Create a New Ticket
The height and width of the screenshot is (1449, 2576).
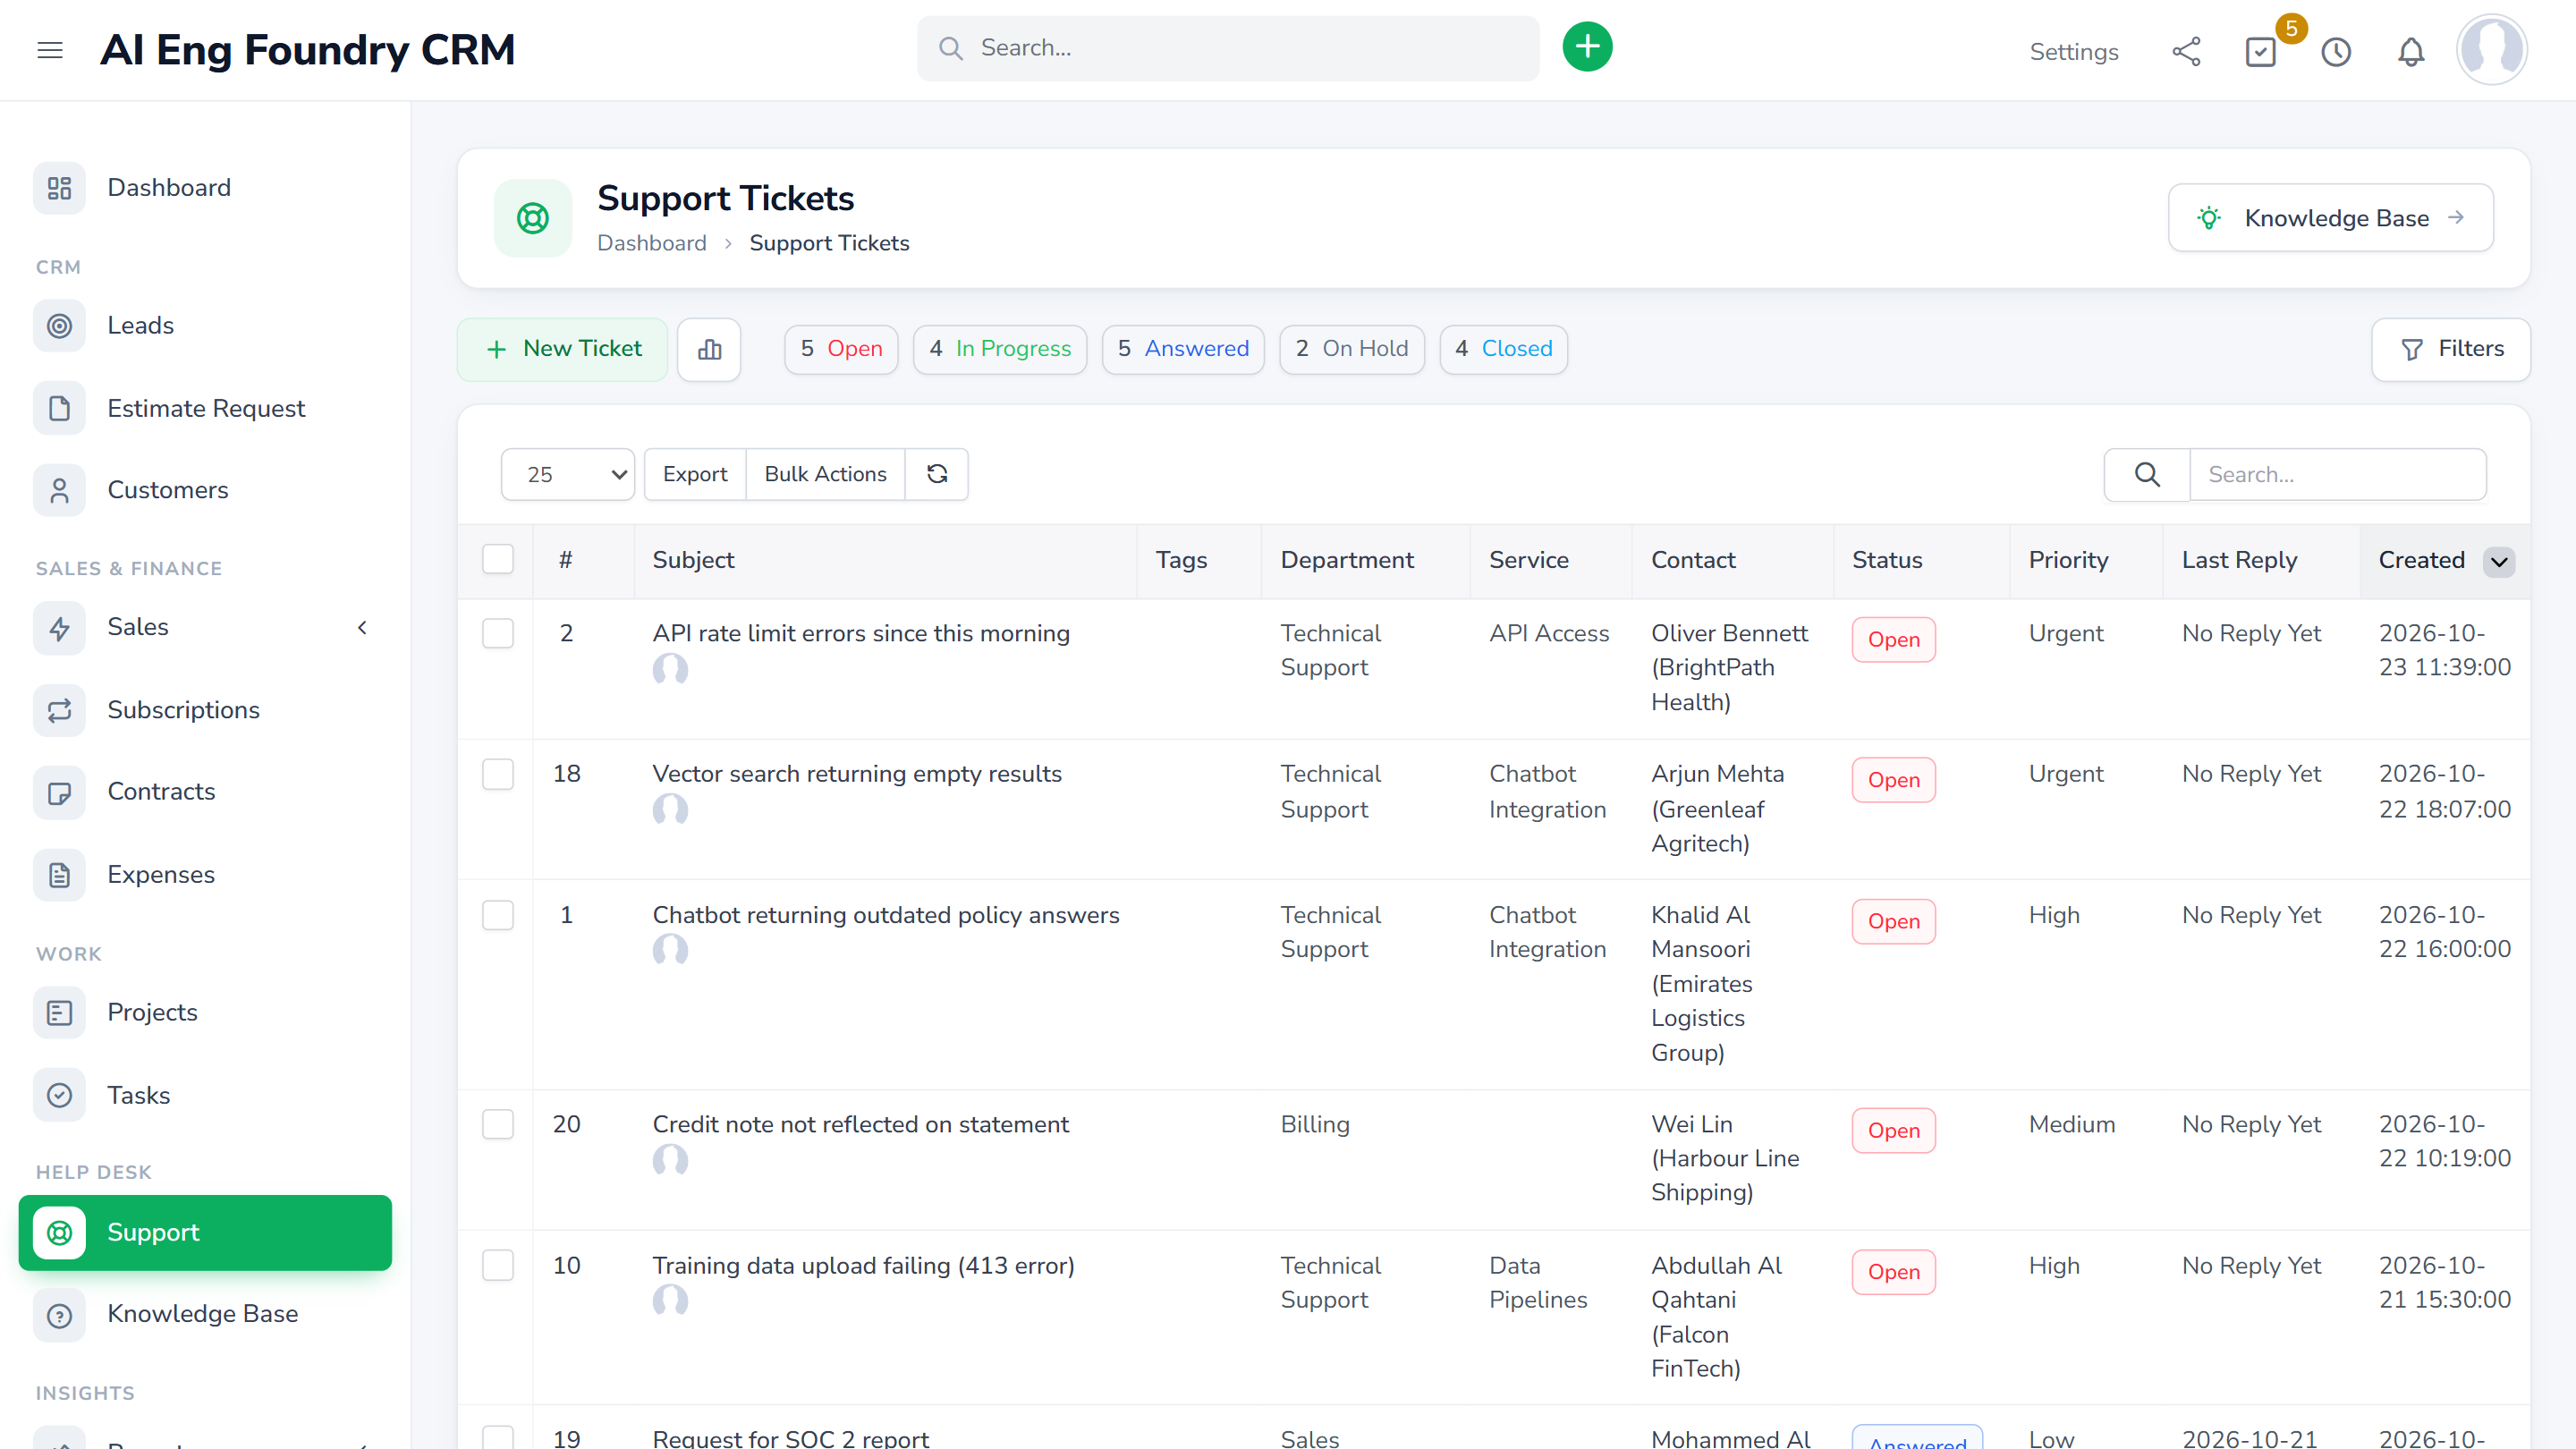click(x=563, y=349)
